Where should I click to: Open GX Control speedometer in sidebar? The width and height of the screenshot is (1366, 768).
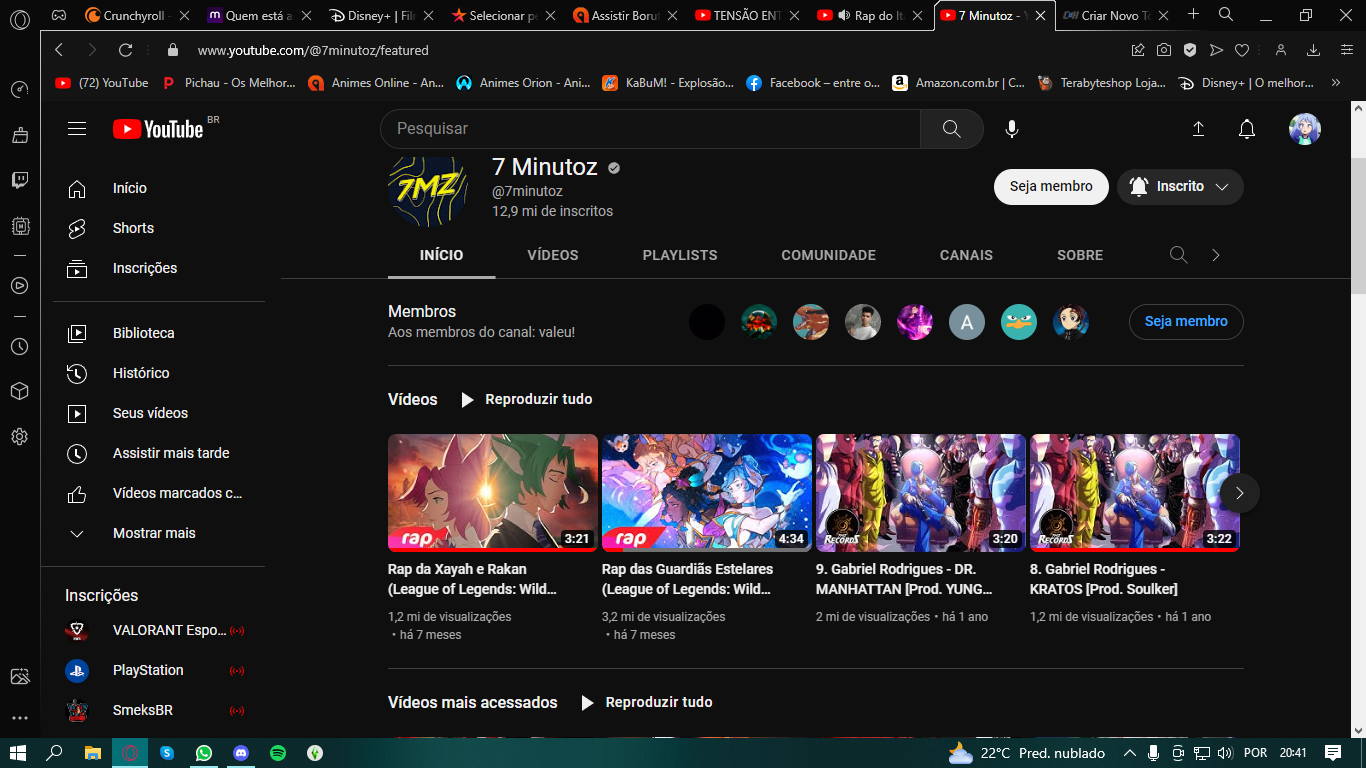19,90
